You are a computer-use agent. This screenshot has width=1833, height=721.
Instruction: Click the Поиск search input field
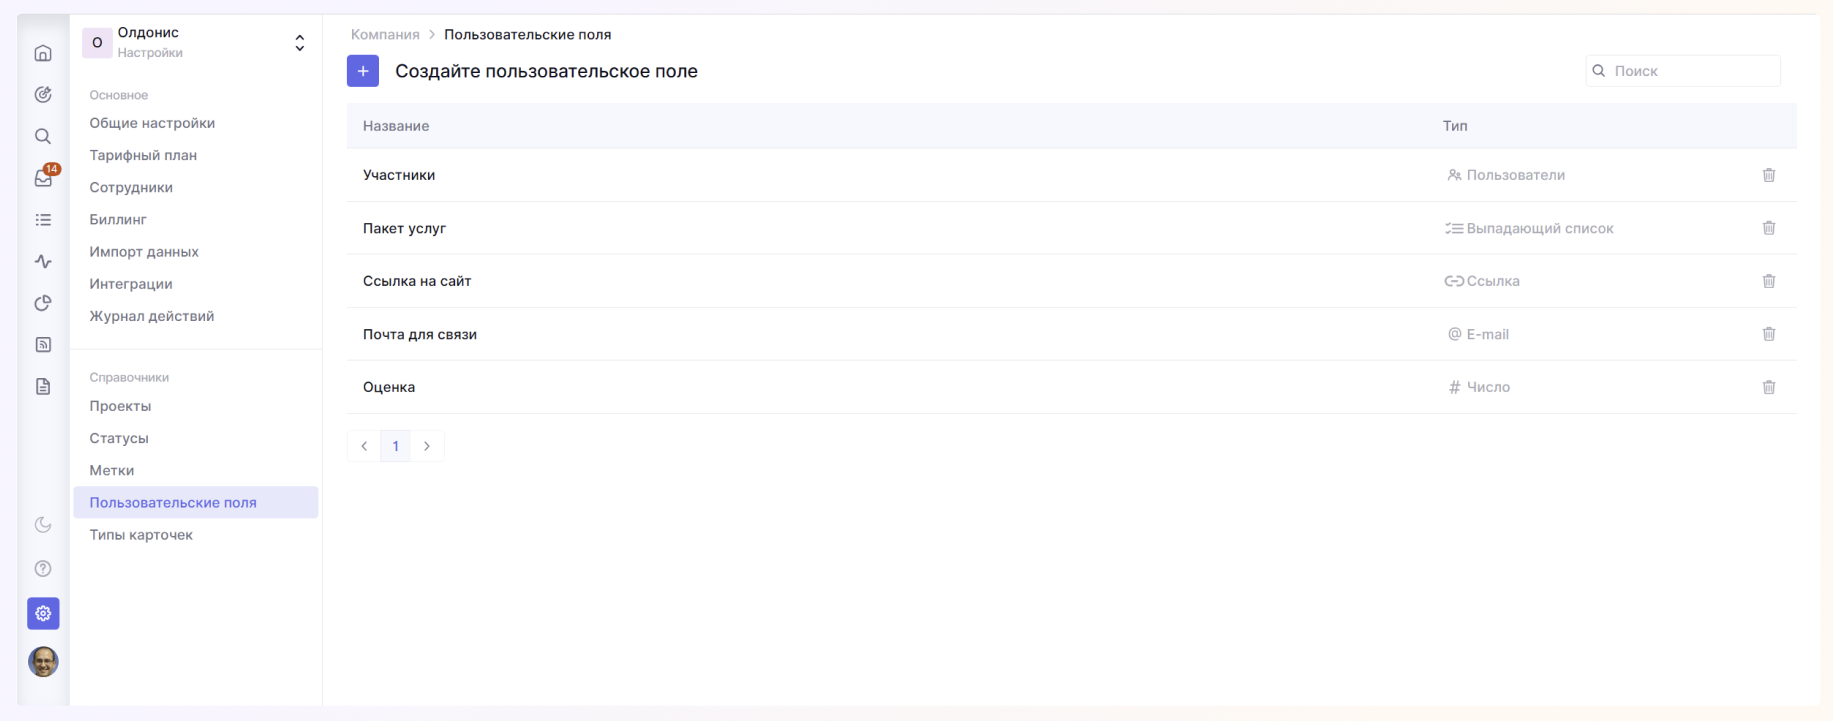point(1692,71)
